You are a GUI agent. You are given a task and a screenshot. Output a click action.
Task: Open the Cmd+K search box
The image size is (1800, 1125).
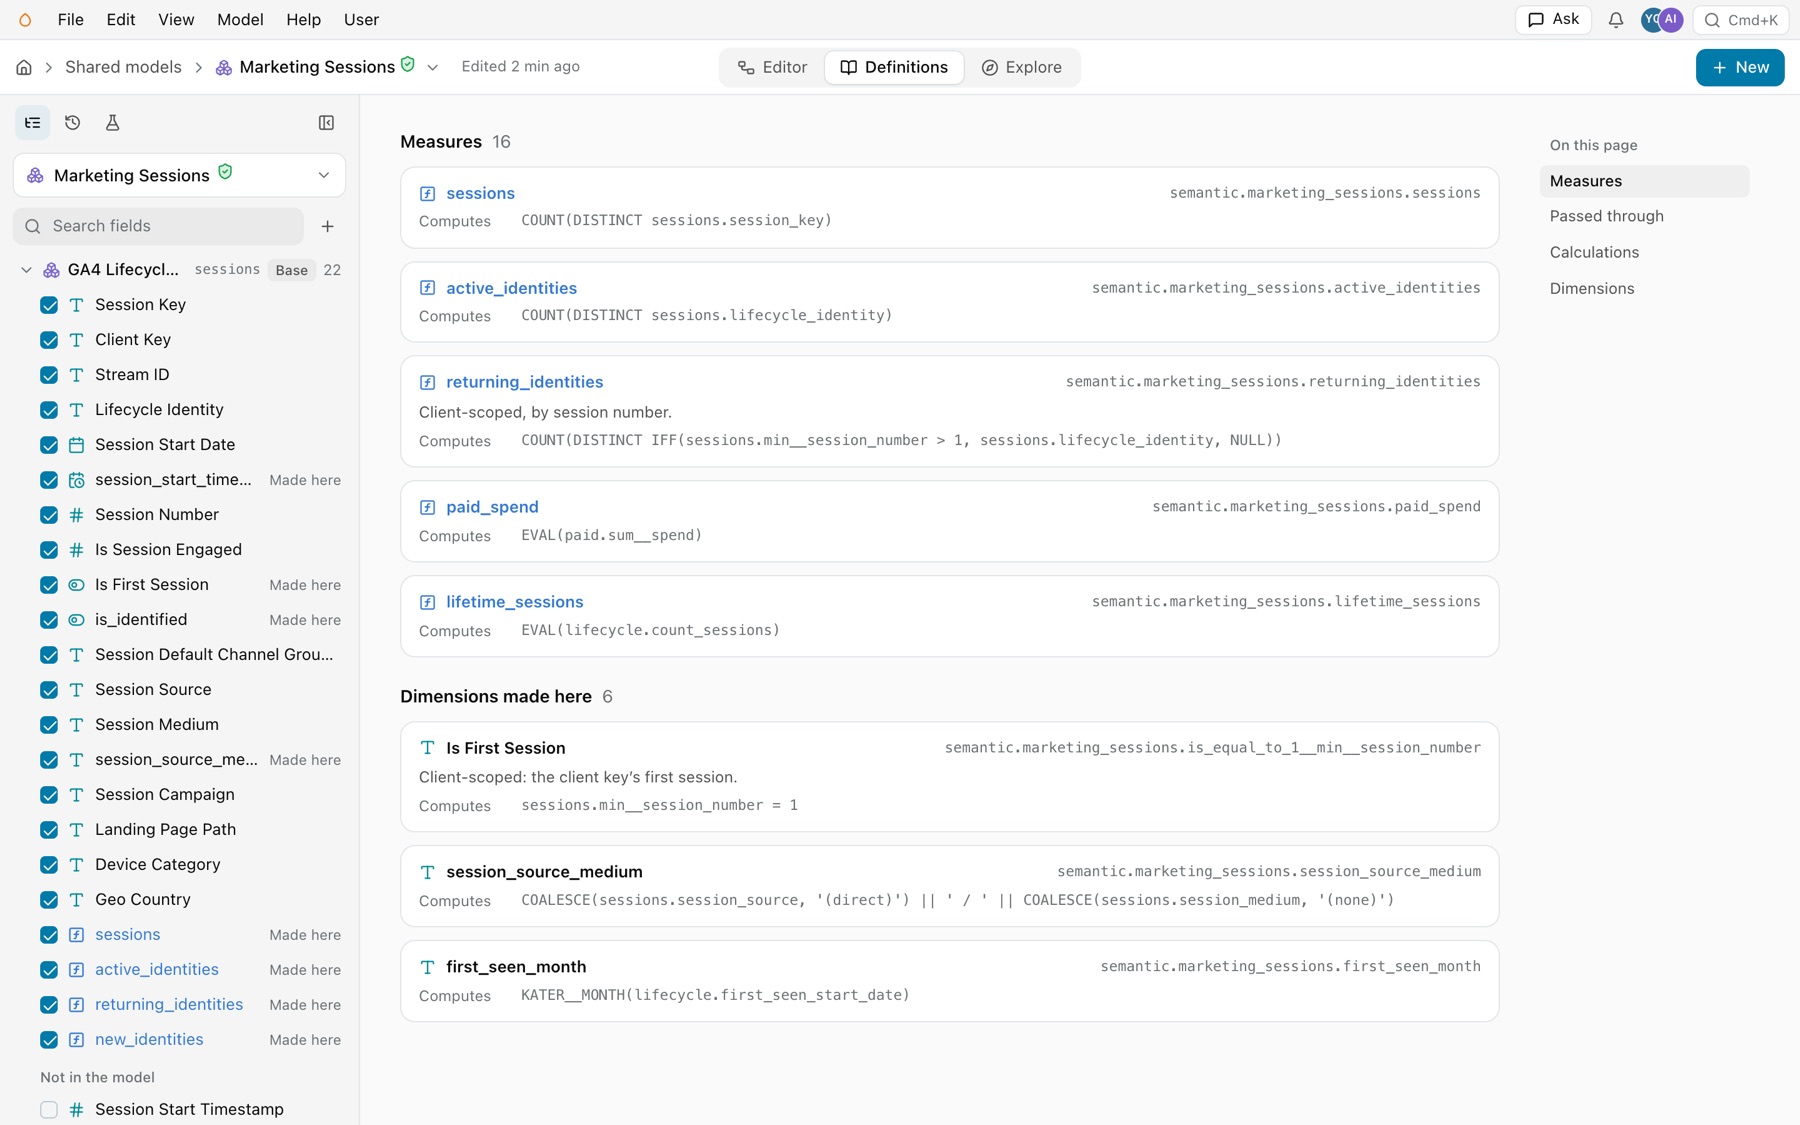point(1740,20)
